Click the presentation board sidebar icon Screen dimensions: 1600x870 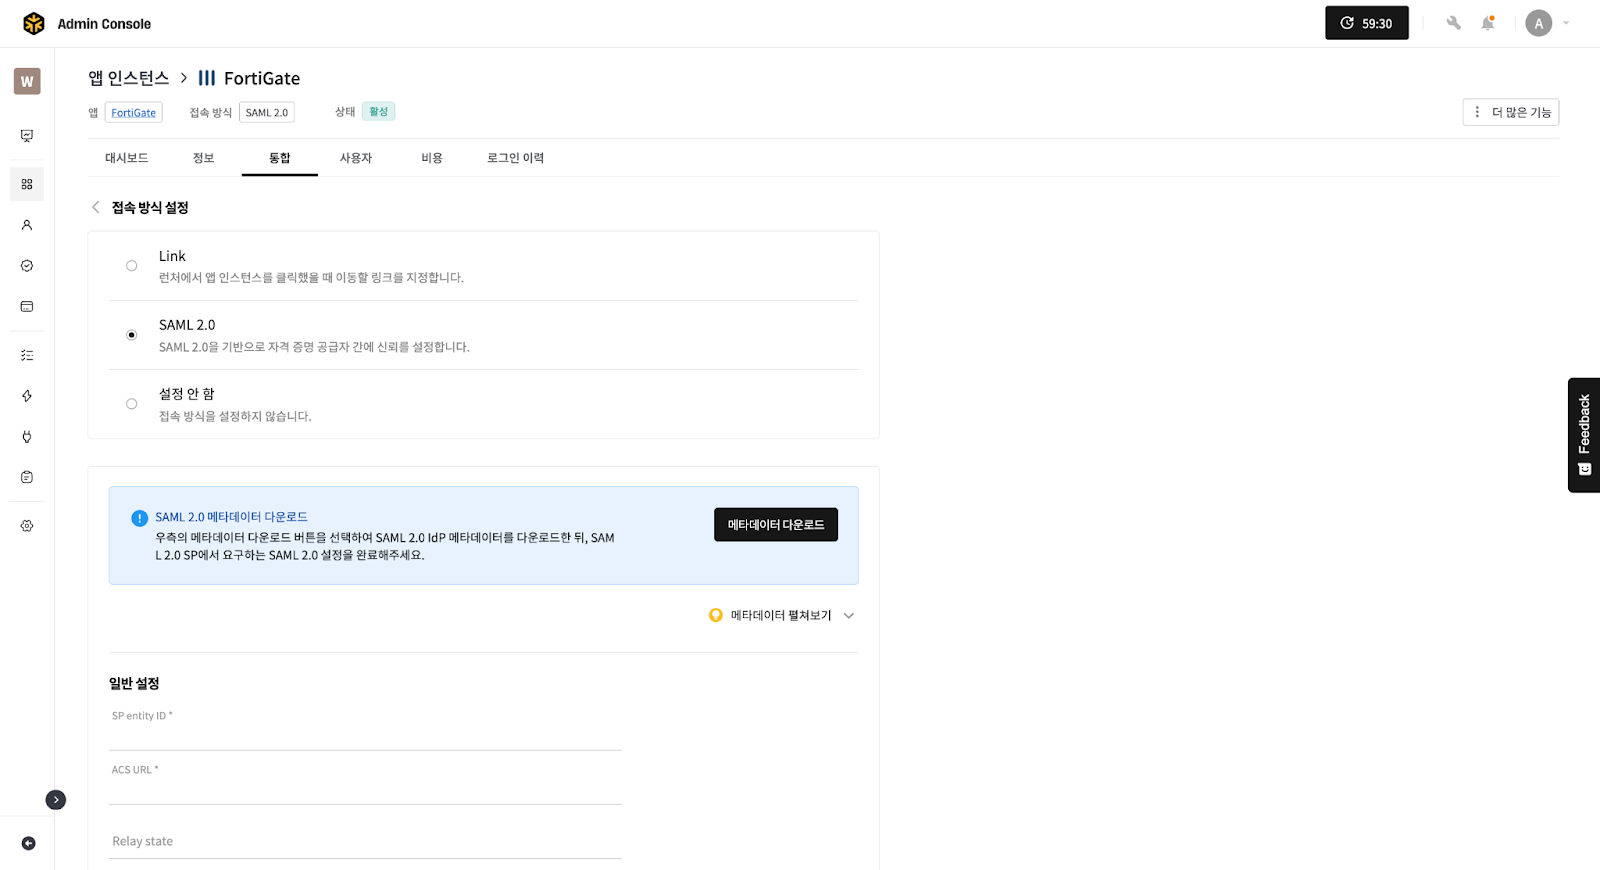(x=27, y=136)
